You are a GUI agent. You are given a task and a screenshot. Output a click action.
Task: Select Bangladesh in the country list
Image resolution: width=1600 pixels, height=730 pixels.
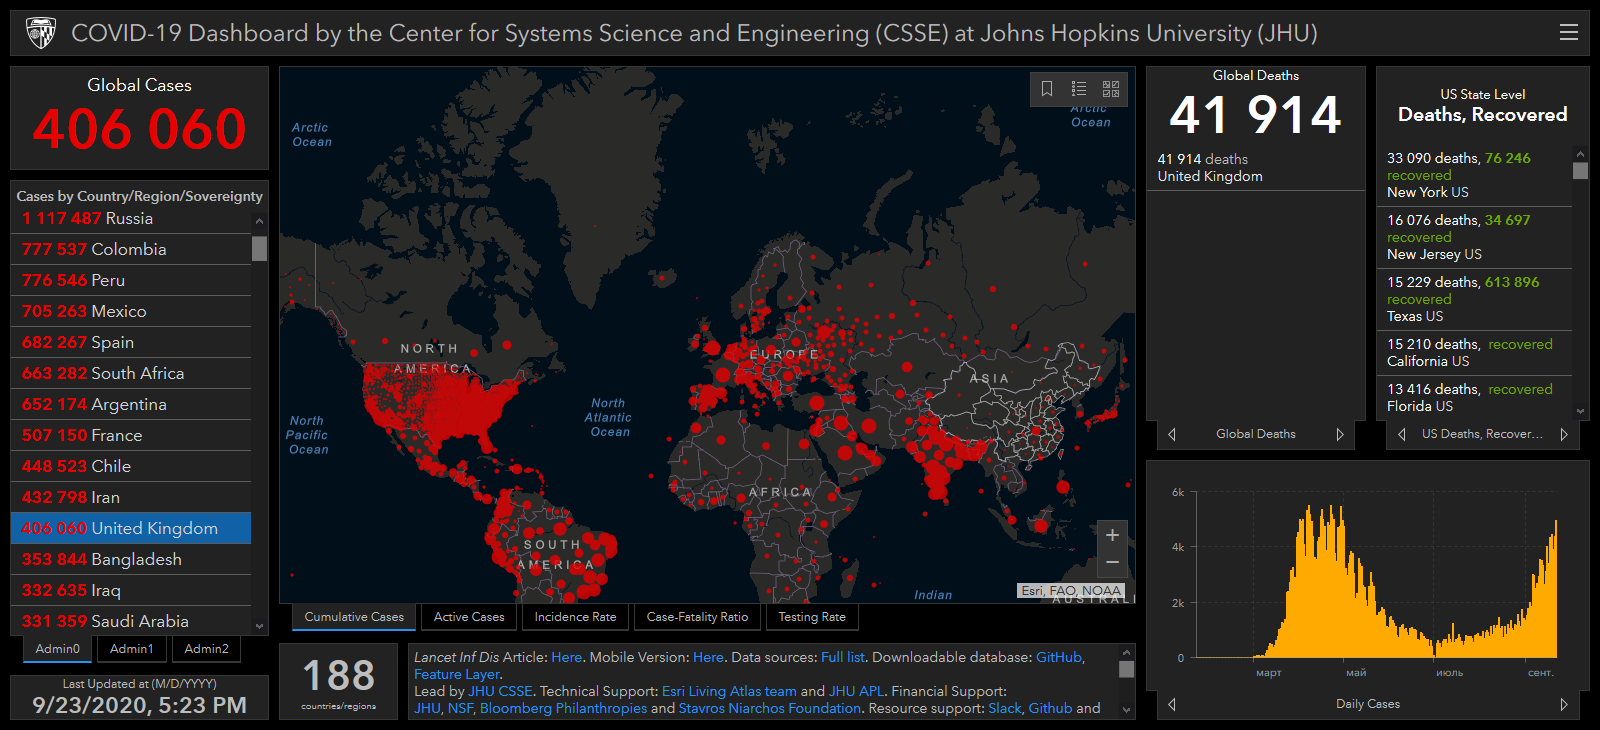(x=131, y=559)
